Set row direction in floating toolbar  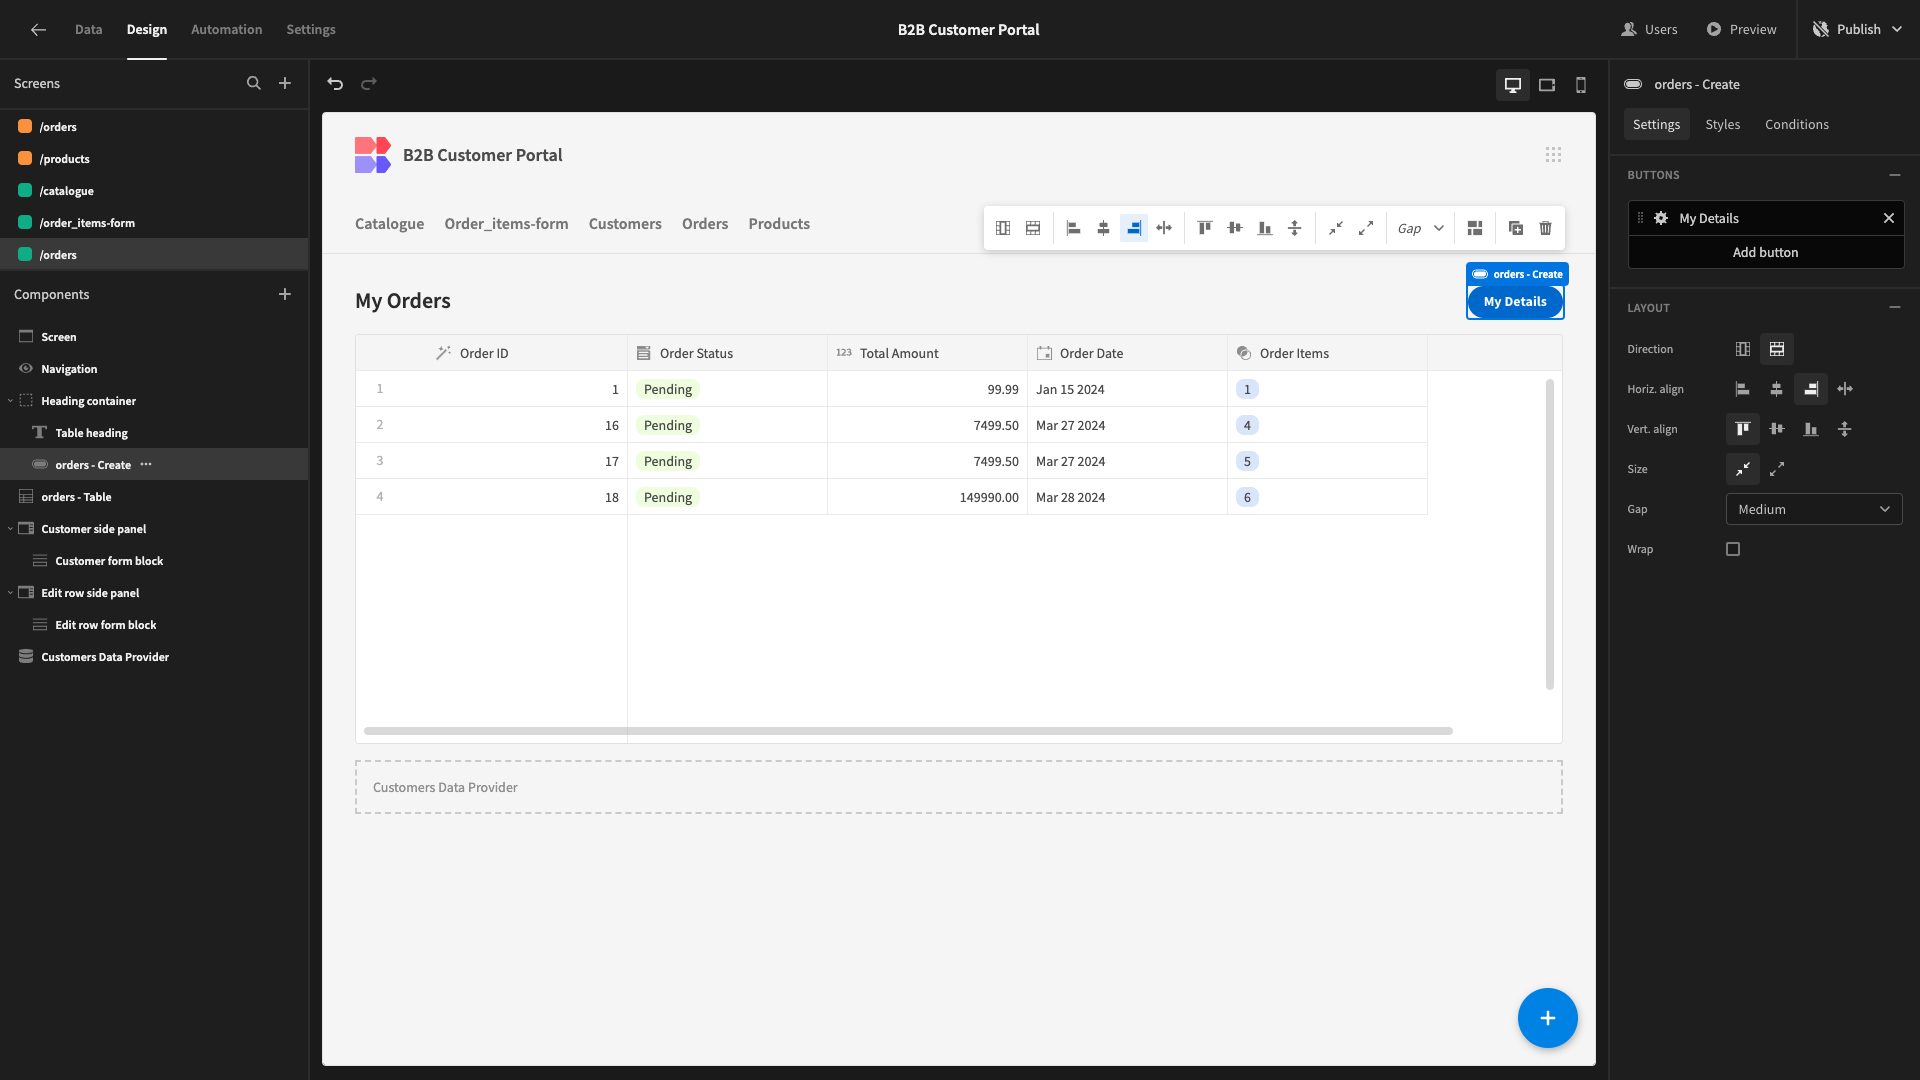click(1033, 228)
